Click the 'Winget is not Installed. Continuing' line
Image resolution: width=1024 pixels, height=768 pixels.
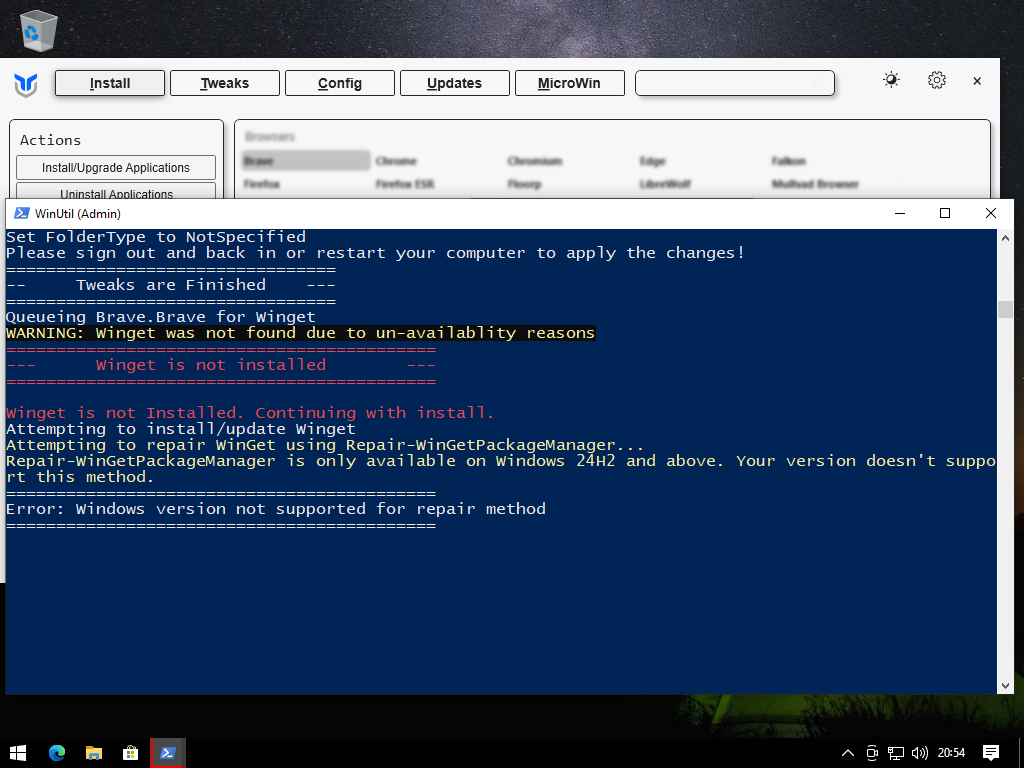coord(250,413)
